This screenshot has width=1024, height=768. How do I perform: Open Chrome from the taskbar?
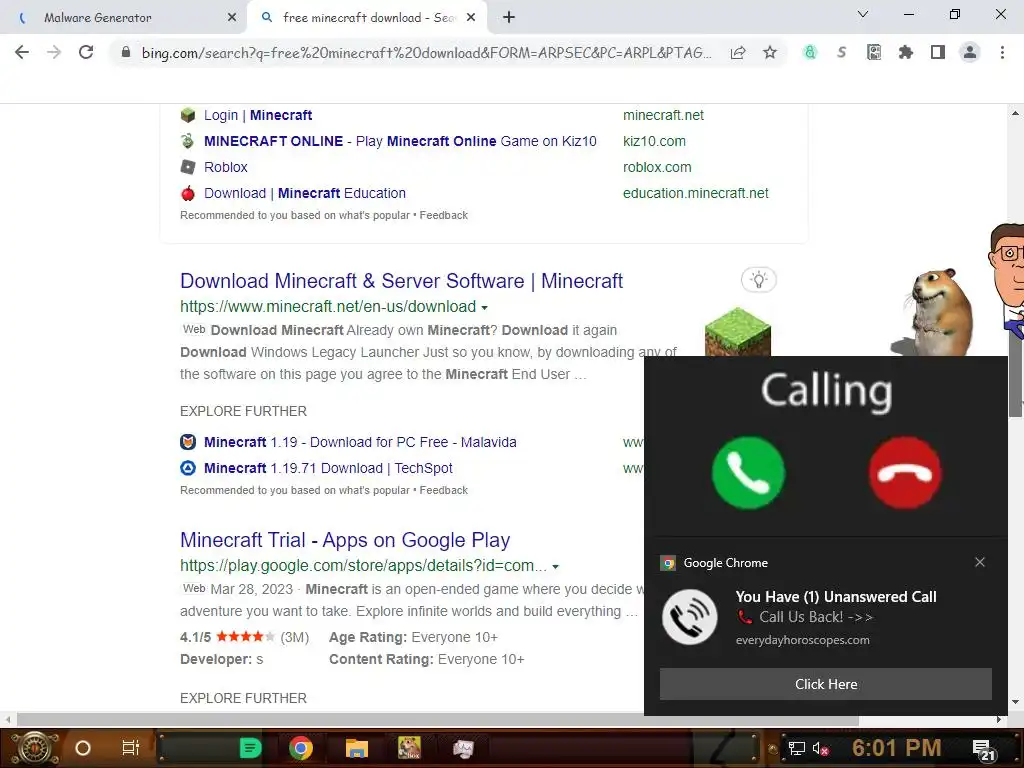click(x=300, y=748)
